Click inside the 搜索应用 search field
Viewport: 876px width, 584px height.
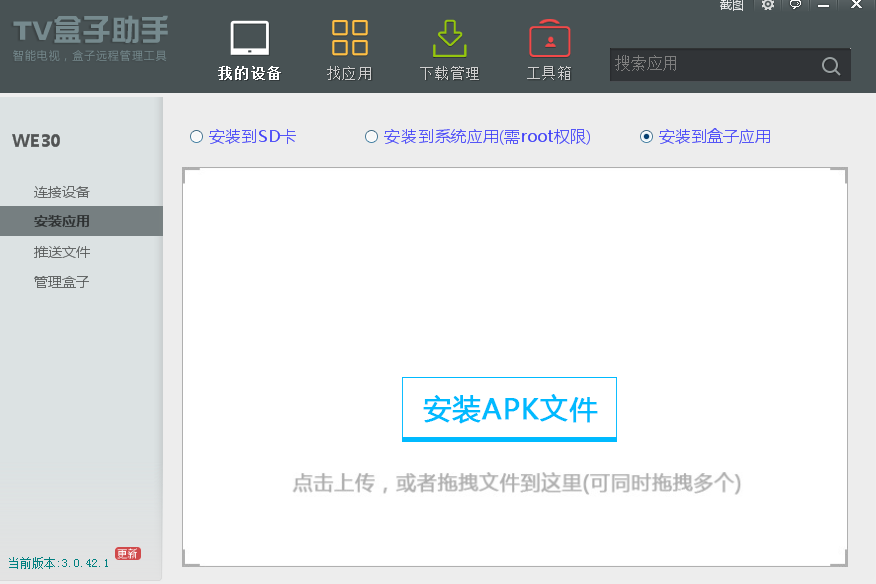click(x=700, y=65)
